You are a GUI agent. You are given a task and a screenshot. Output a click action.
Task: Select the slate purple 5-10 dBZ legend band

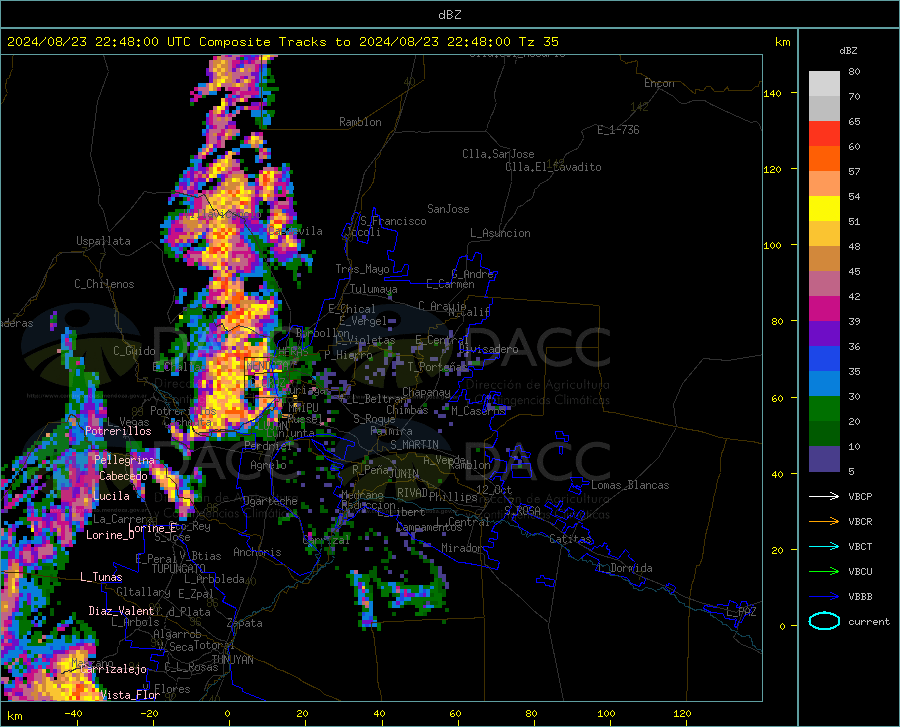[x=824, y=459]
